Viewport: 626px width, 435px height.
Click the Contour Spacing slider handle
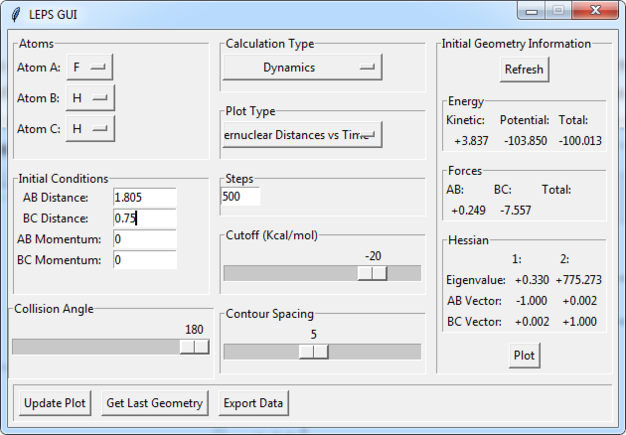[x=313, y=351]
